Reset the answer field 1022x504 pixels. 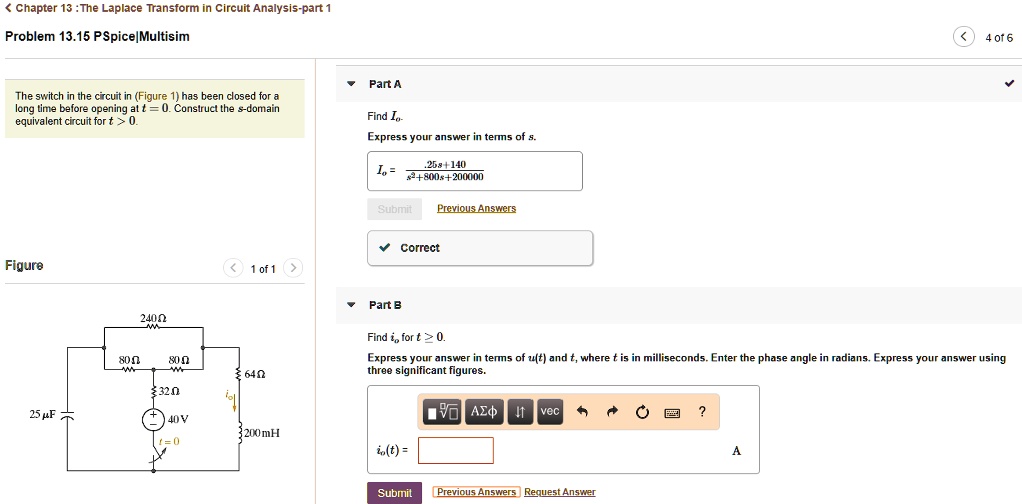point(642,411)
